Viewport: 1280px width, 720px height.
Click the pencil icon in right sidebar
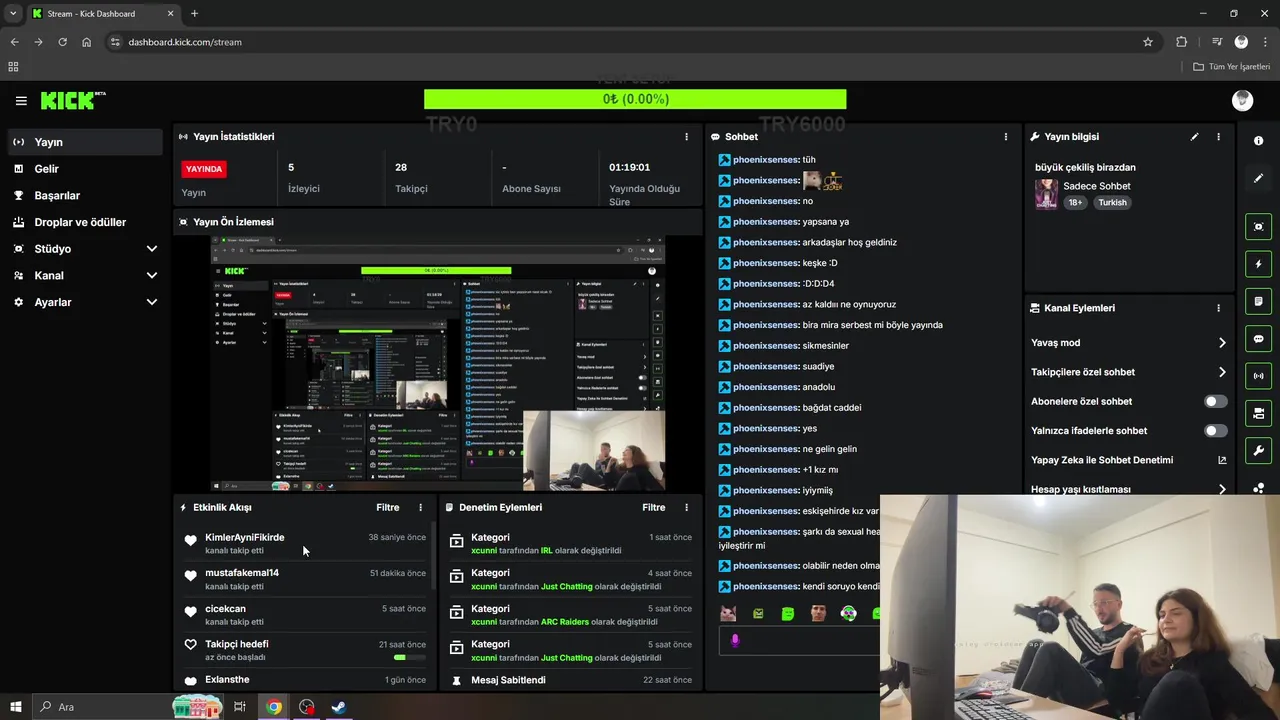click(x=1258, y=178)
